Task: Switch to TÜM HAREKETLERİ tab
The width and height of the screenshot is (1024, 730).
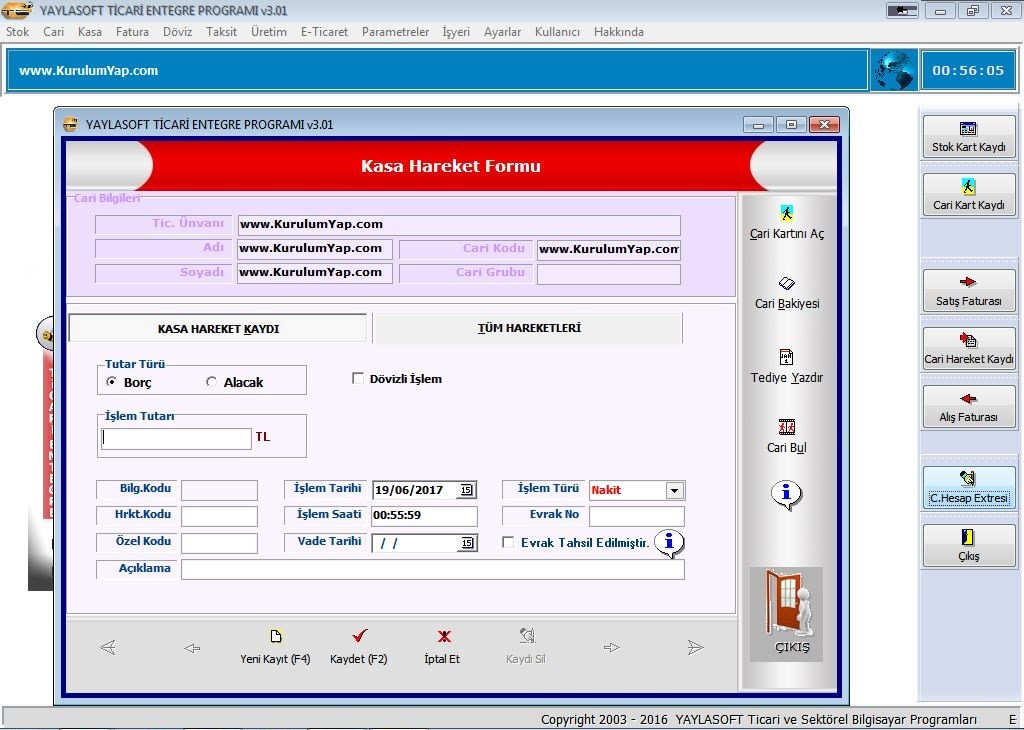Action: point(528,328)
